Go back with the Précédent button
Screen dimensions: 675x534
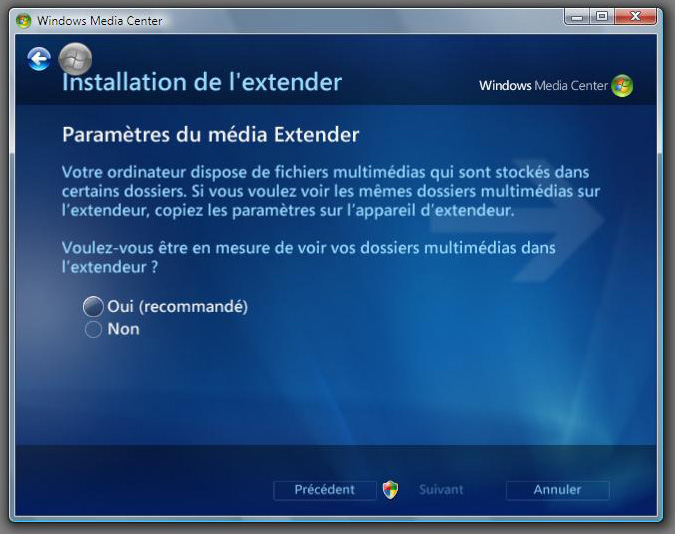[x=325, y=490]
